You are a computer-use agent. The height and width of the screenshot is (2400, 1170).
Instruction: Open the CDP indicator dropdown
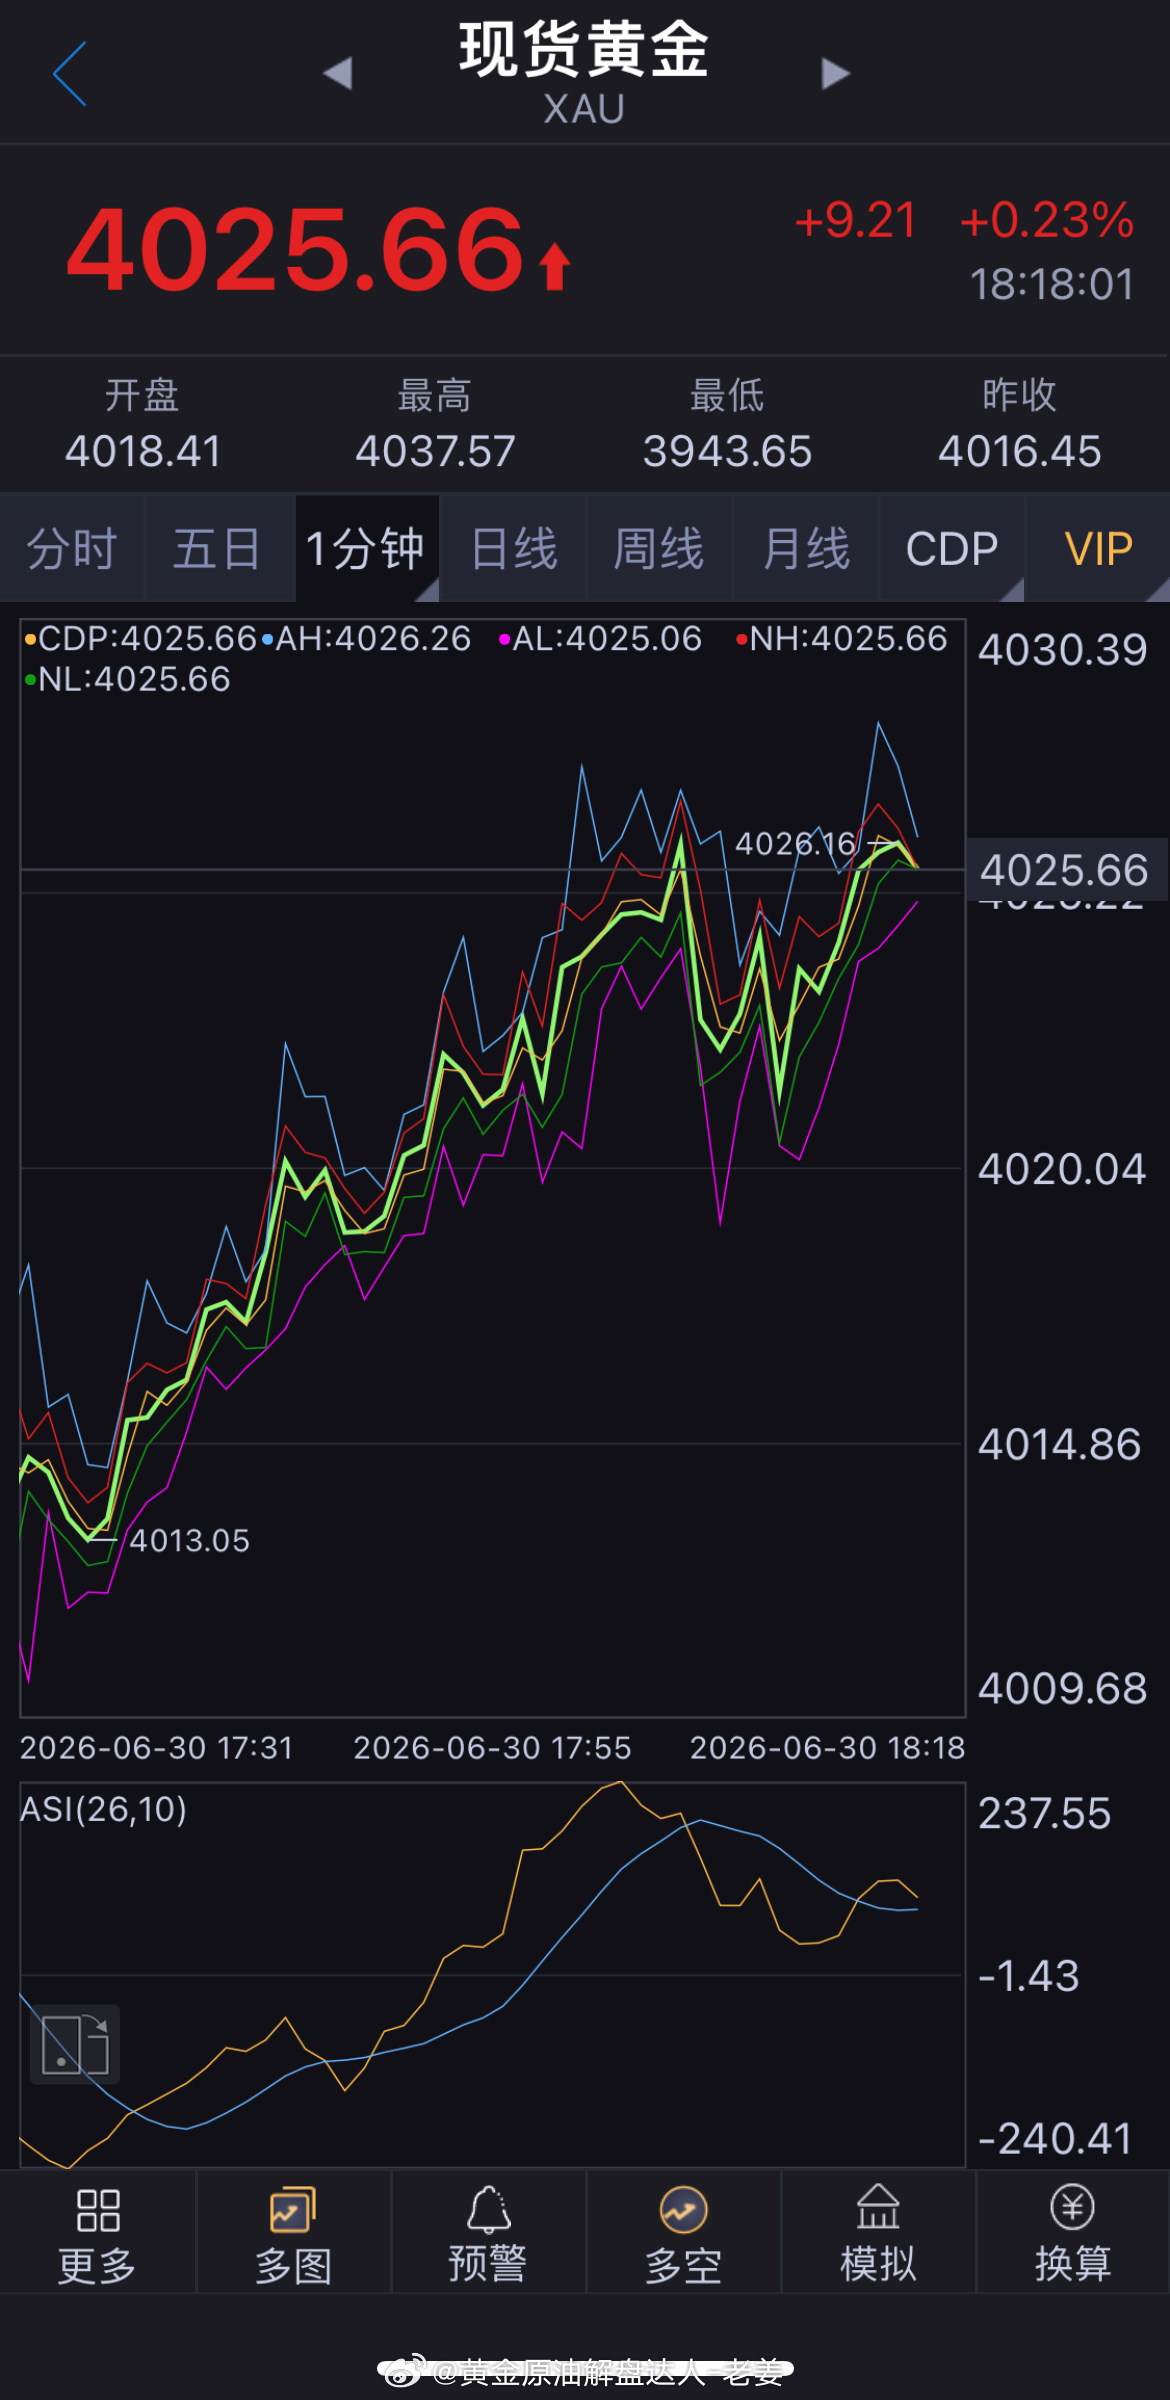click(952, 548)
